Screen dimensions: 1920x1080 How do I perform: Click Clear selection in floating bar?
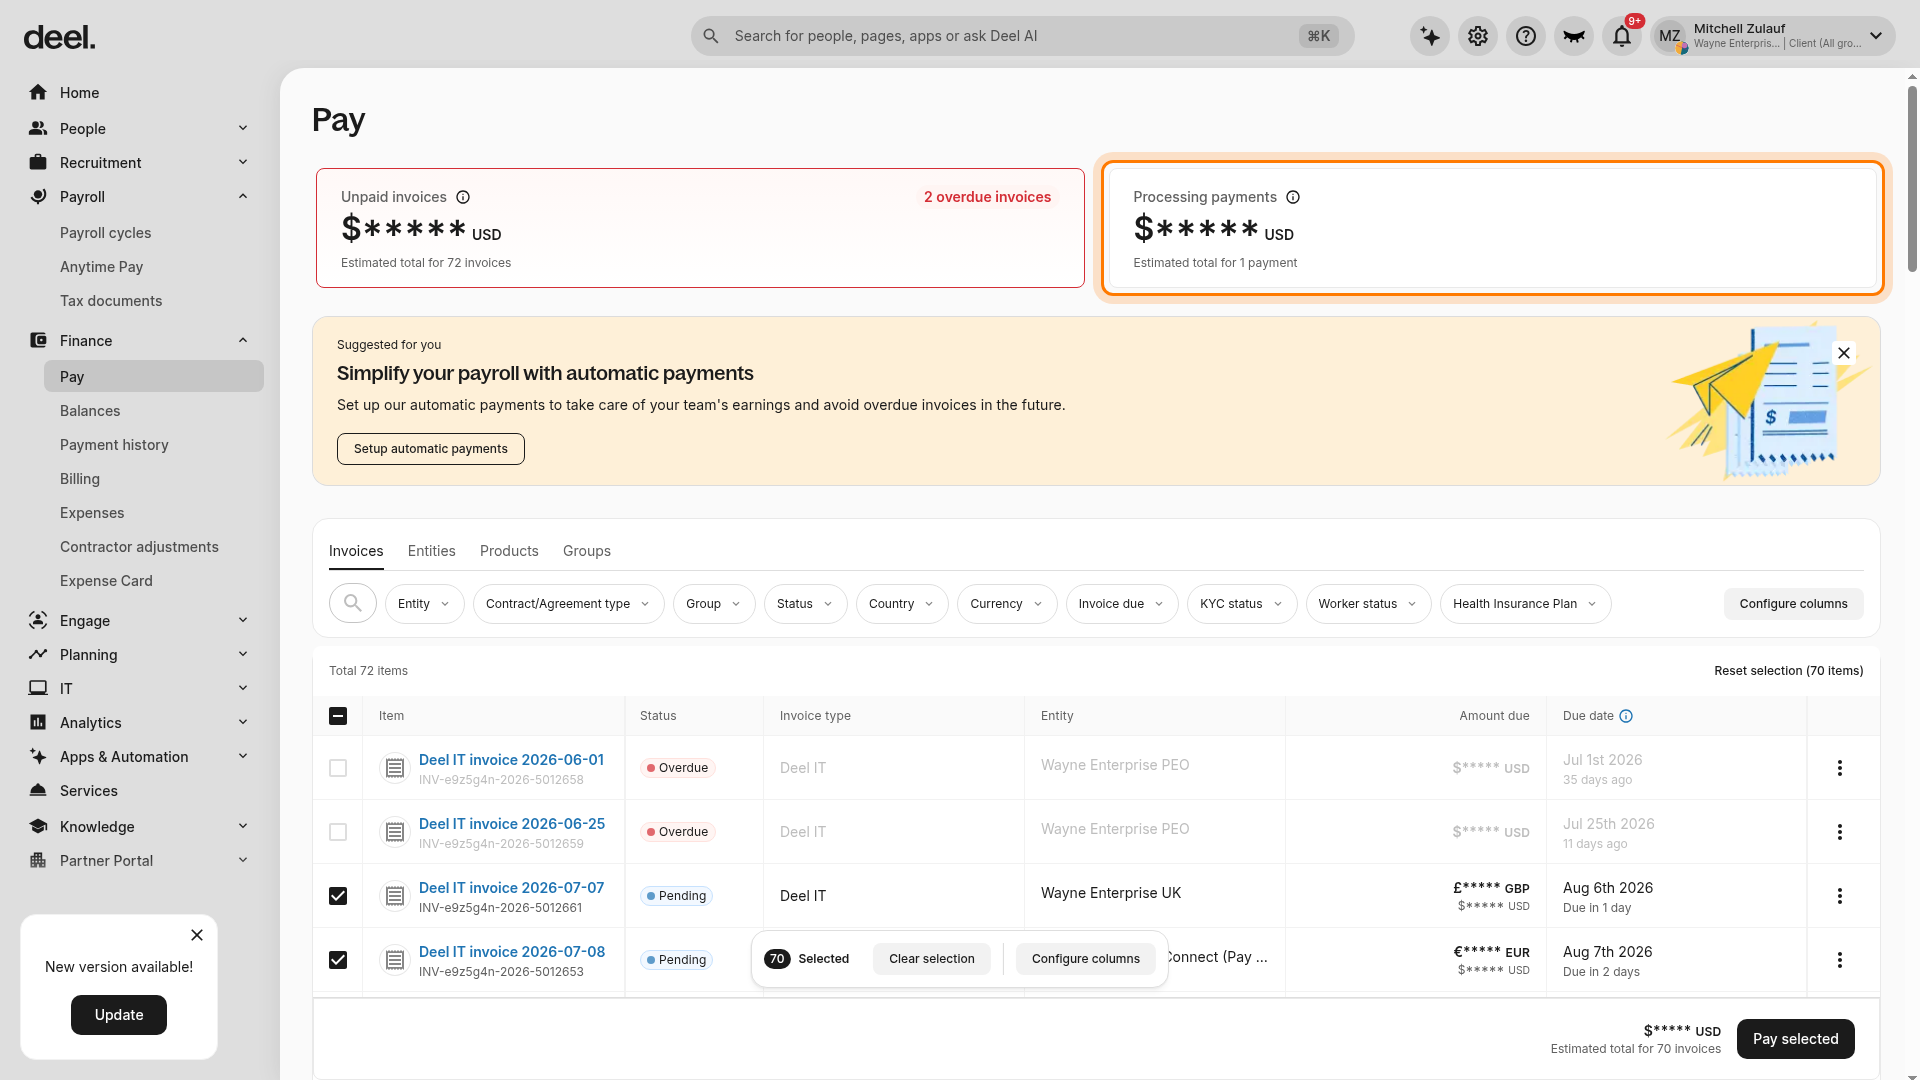pyautogui.click(x=932, y=959)
